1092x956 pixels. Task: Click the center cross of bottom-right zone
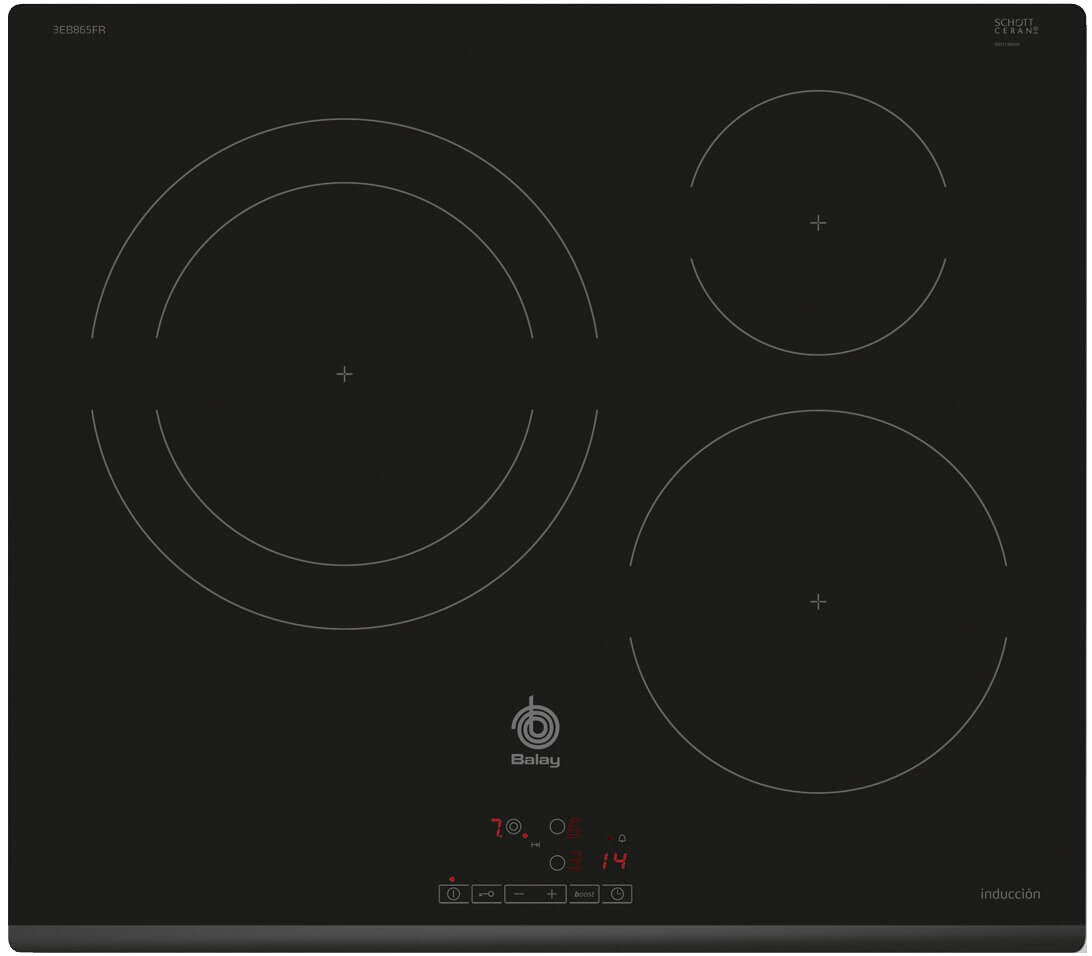818,602
